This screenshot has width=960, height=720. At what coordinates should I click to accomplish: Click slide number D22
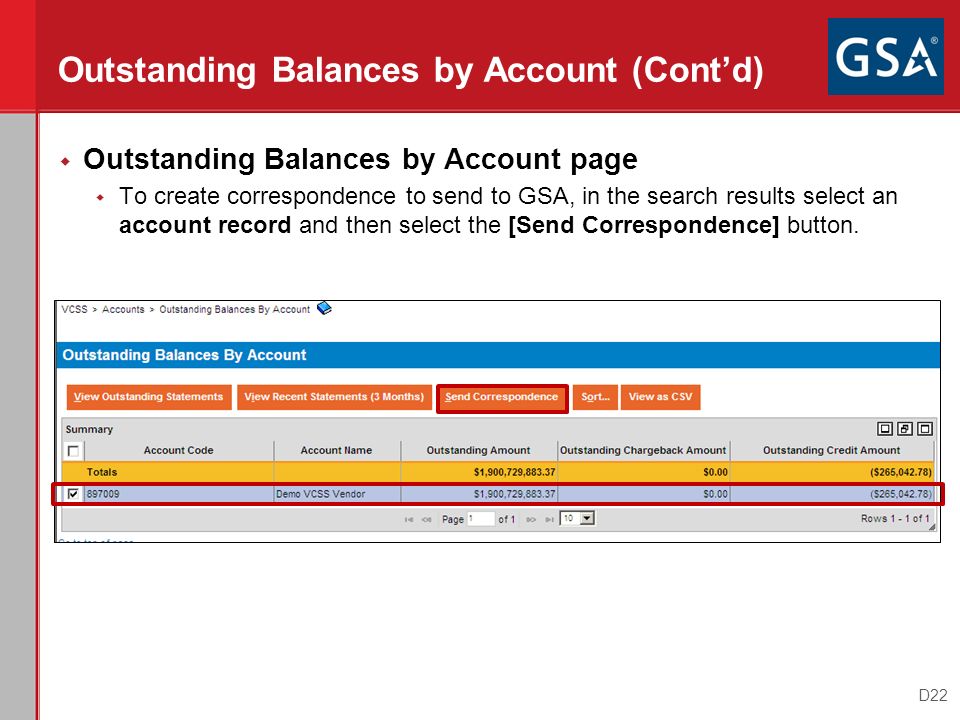[932, 695]
